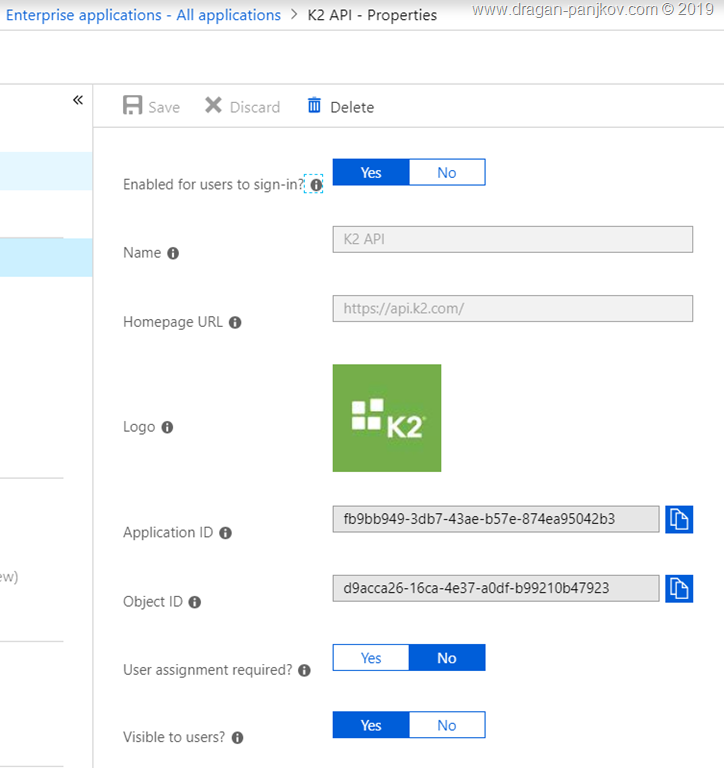This screenshot has height=768, width=724.
Task: Show info for Enabled for users to sign-in
Action: (316, 185)
